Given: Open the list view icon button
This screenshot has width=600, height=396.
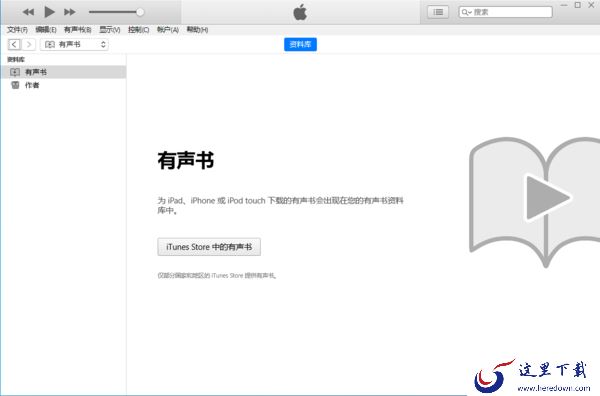Looking at the screenshot, I should click(x=438, y=12).
